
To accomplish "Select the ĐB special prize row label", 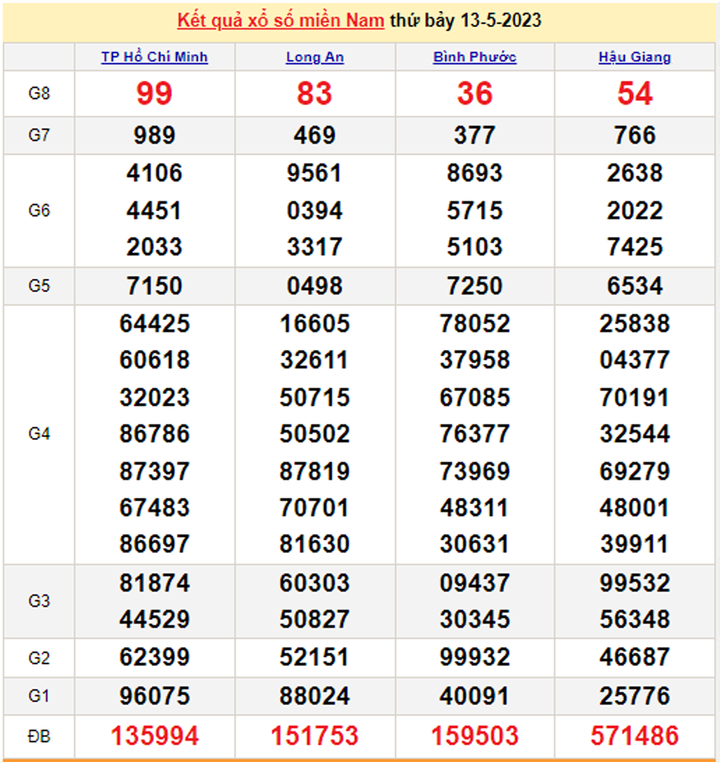I will (39, 737).
